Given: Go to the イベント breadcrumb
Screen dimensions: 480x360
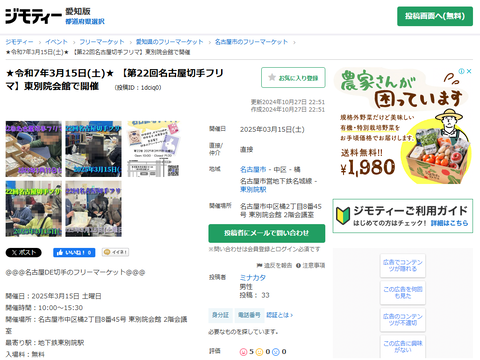Looking at the screenshot, I should tap(56, 42).
